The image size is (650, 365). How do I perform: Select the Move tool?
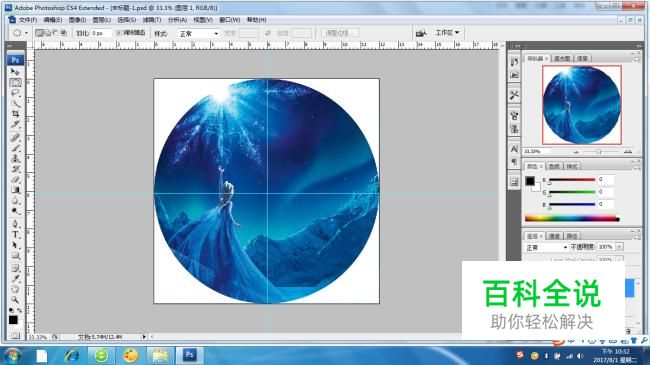[x=15, y=72]
